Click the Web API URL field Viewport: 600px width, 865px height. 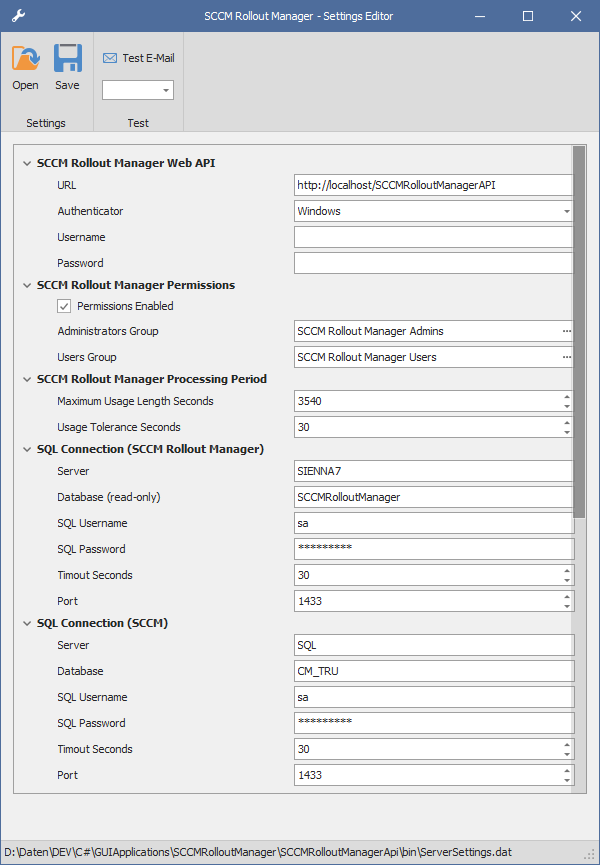coord(433,185)
